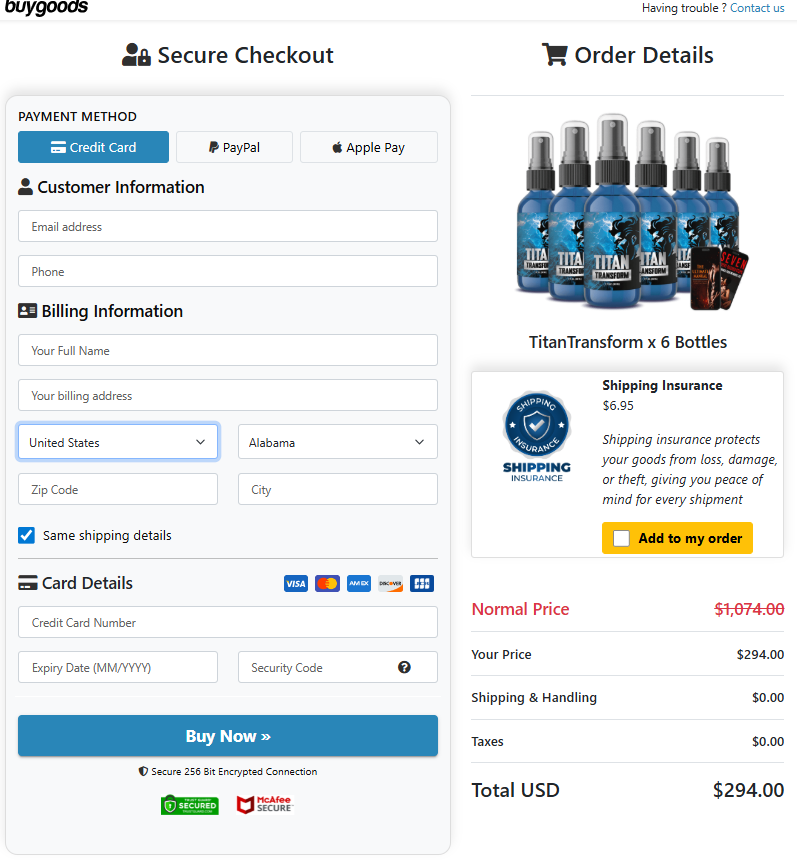Click the McAfee Secure badge
Screen dimensions: 797x862
265,804
